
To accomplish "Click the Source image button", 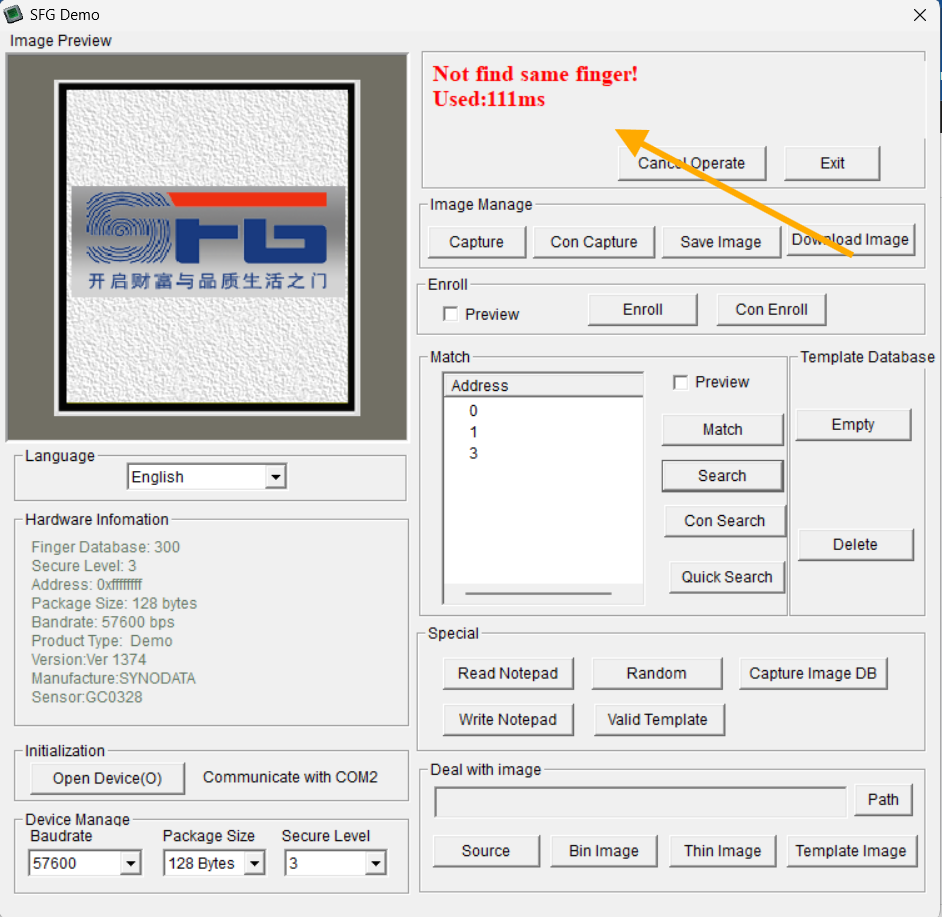I will click(486, 851).
